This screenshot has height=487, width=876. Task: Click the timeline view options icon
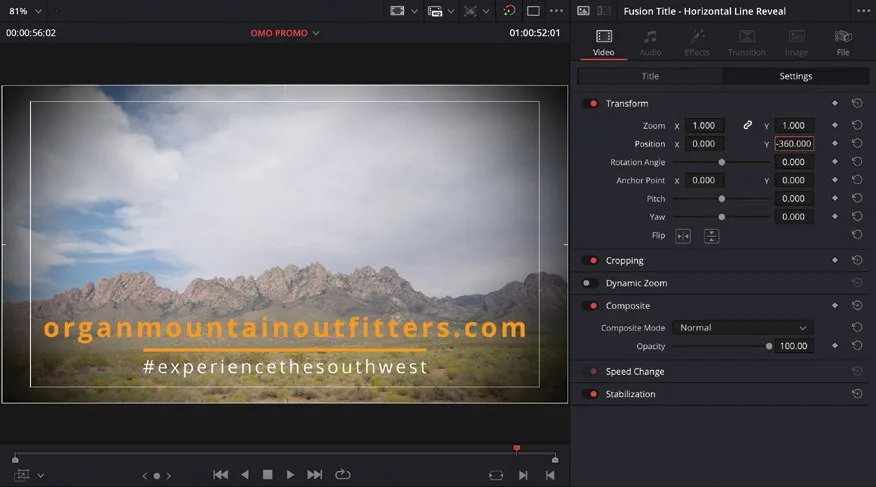tap(435, 11)
